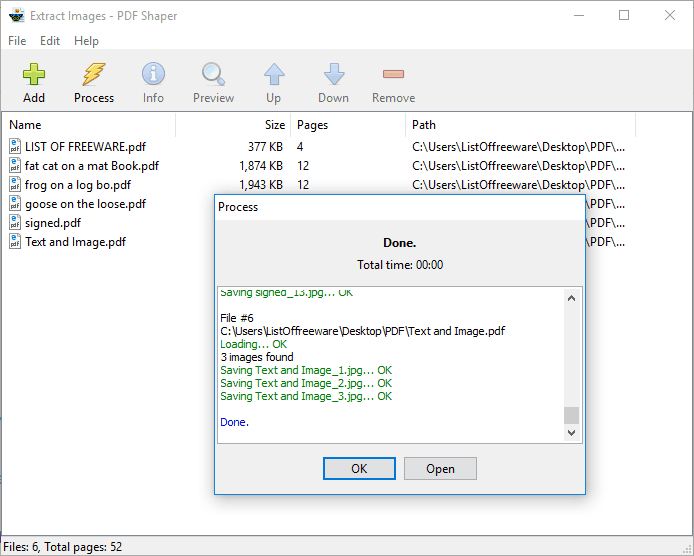The image size is (694, 556).
Task: Click the 1,874 KB size cell
Action: coord(261,166)
